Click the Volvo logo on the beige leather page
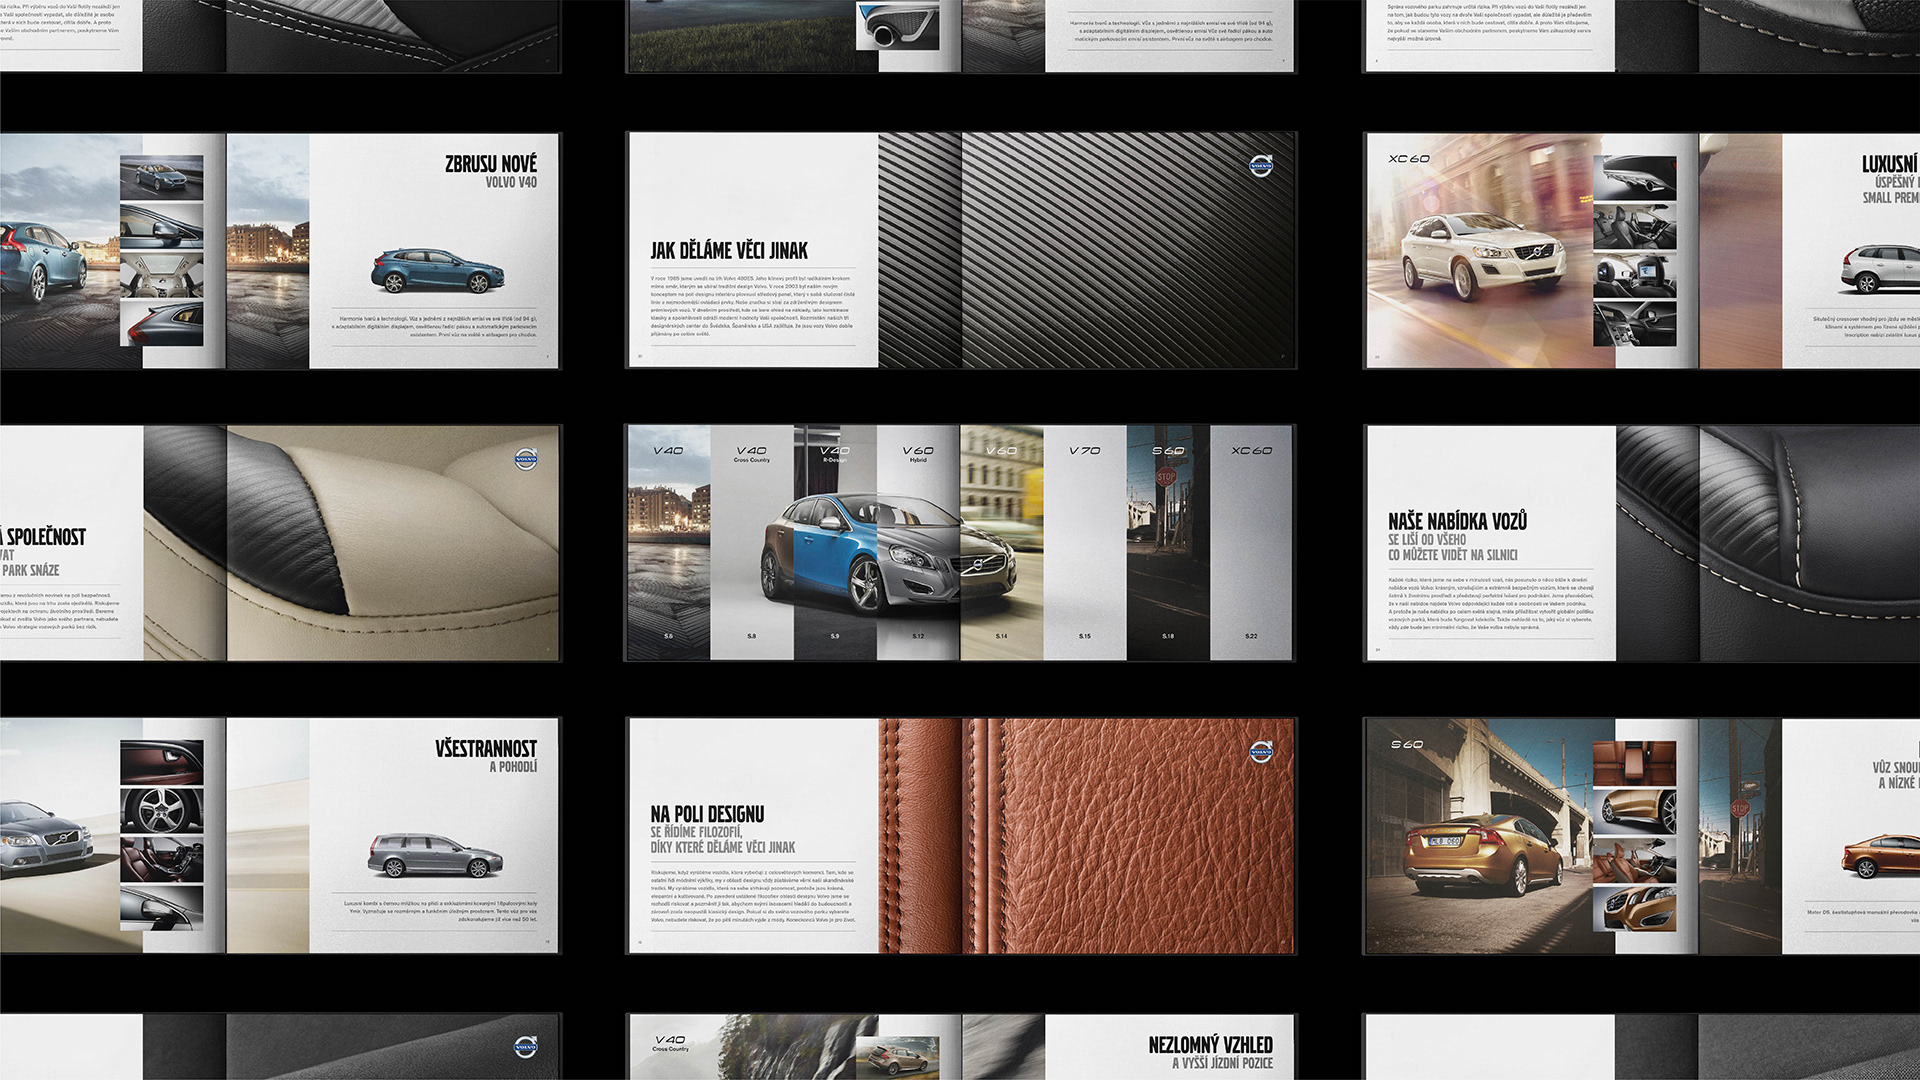The width and height of the screenshot is (1920, 1080). (x=526, y=459)
